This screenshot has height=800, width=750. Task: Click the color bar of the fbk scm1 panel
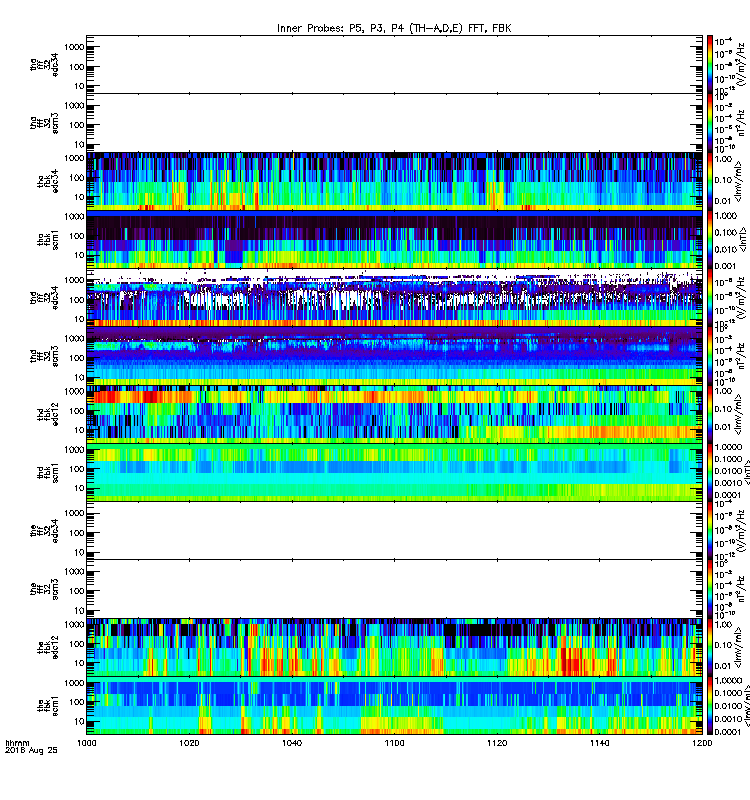pos(710,706)
